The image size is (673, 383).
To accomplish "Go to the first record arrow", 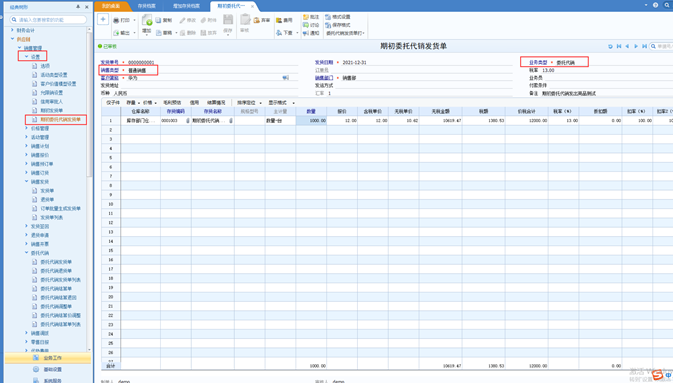I will [619, 46].
